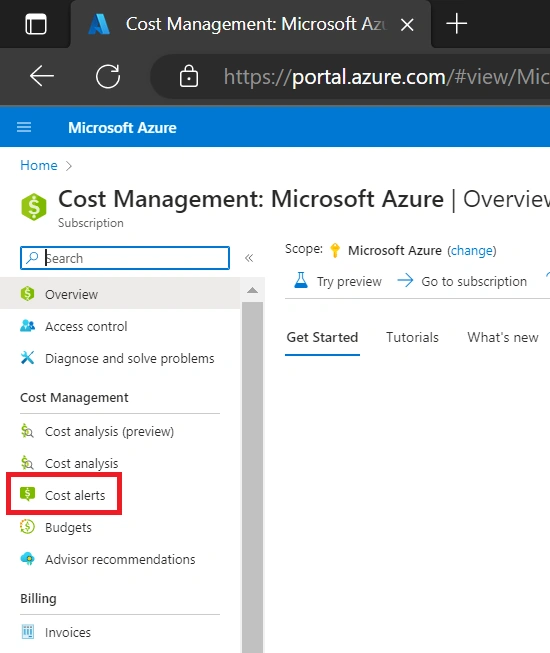
Task: Click the Access control people icon
Action: point(27,326)
